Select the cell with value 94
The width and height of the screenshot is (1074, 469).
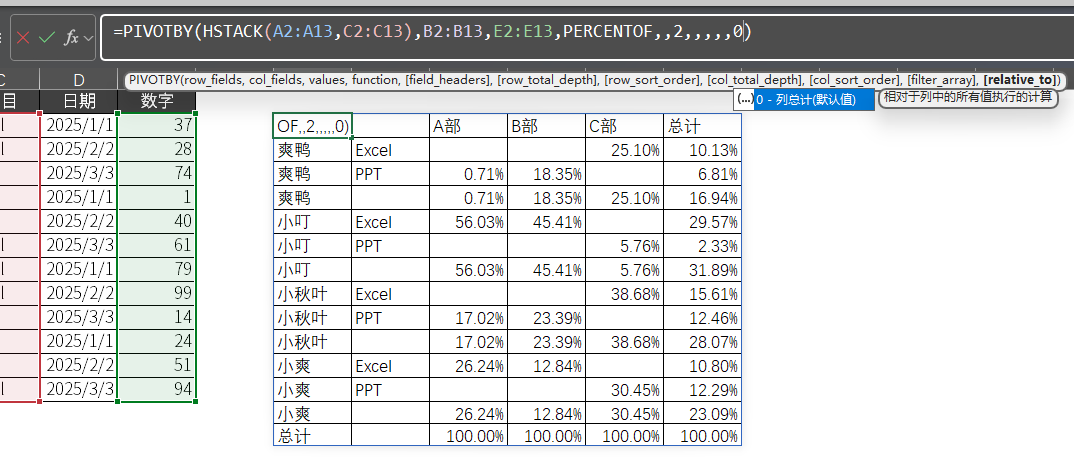[x=158, y=388]
